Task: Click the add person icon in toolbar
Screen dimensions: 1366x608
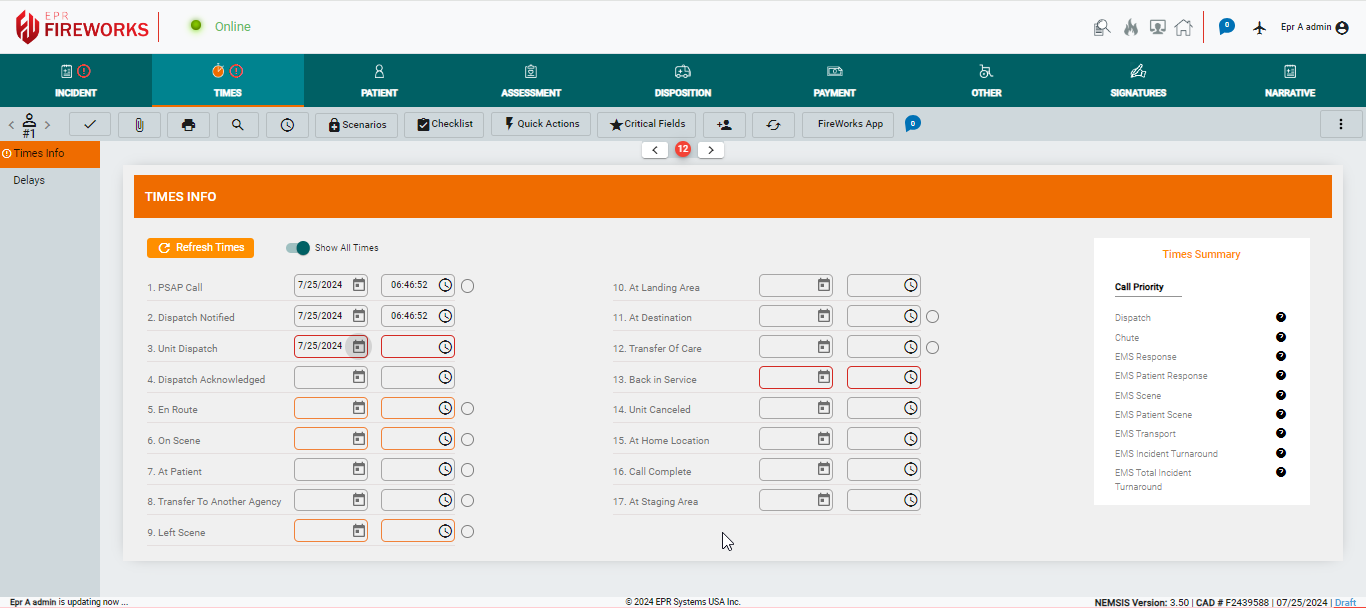Action: [x=724, y=124]
